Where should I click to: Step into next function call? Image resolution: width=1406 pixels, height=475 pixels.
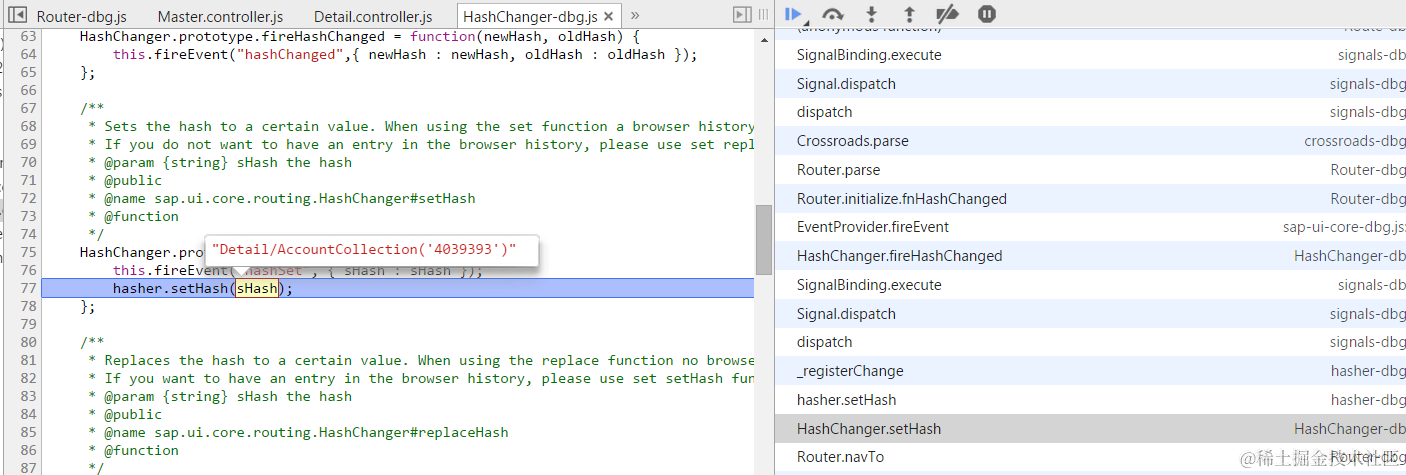click(871, 14)
